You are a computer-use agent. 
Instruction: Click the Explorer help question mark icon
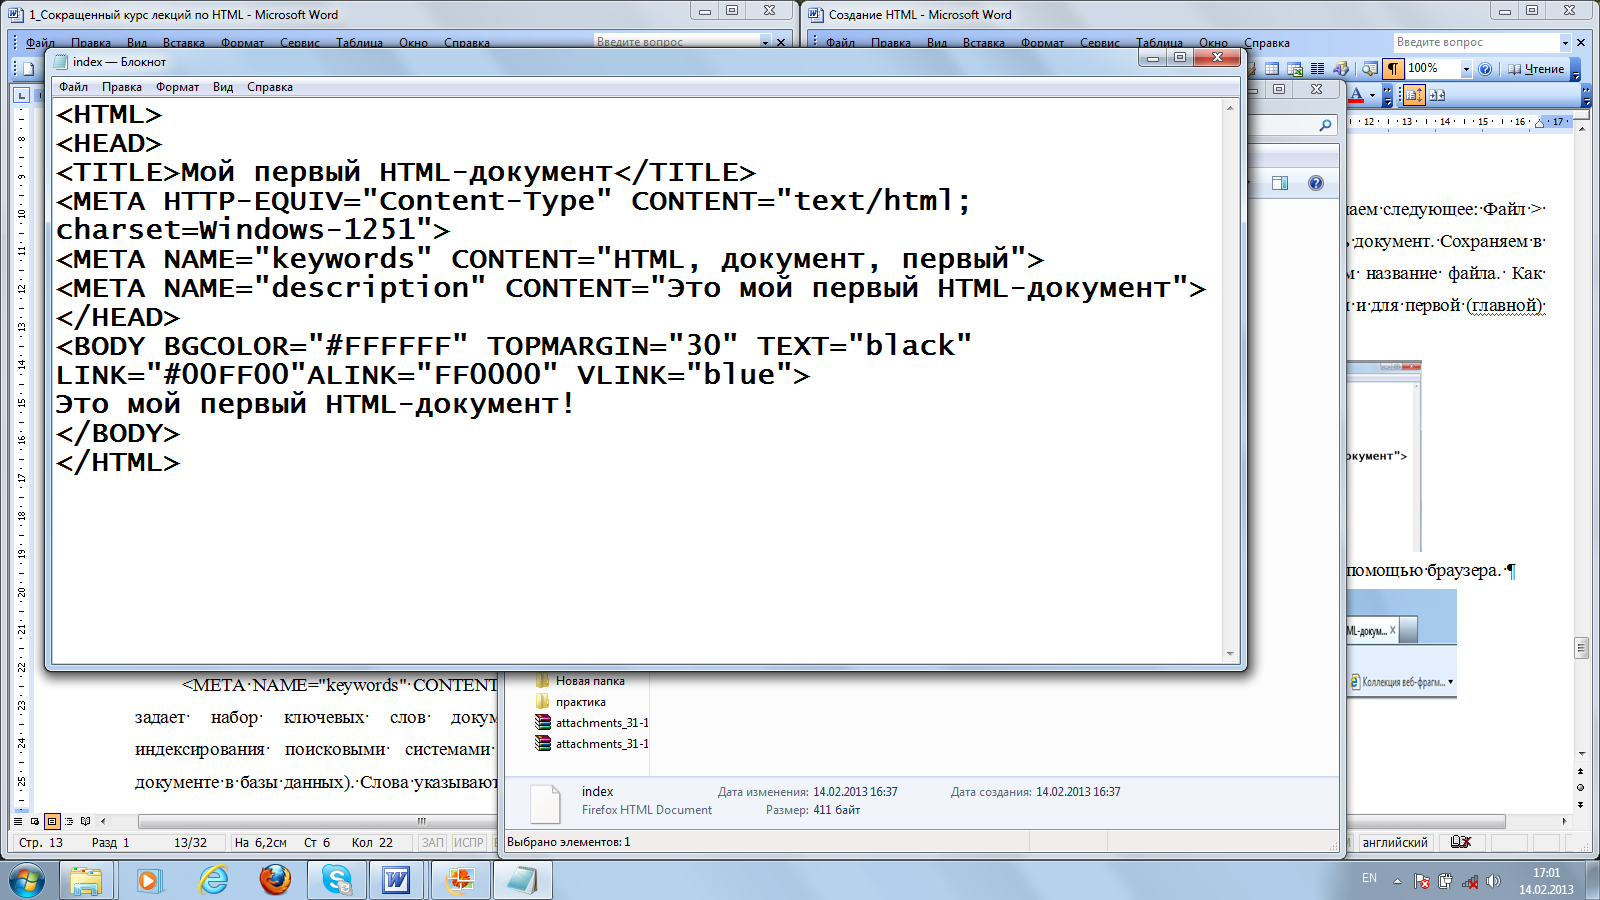(x=1316, y=183)
